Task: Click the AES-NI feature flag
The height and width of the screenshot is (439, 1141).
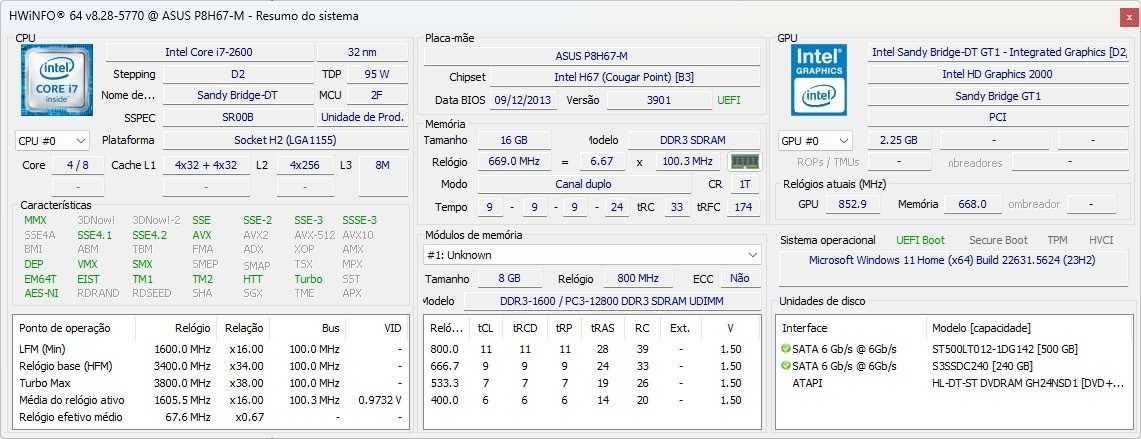Action: 41,293
